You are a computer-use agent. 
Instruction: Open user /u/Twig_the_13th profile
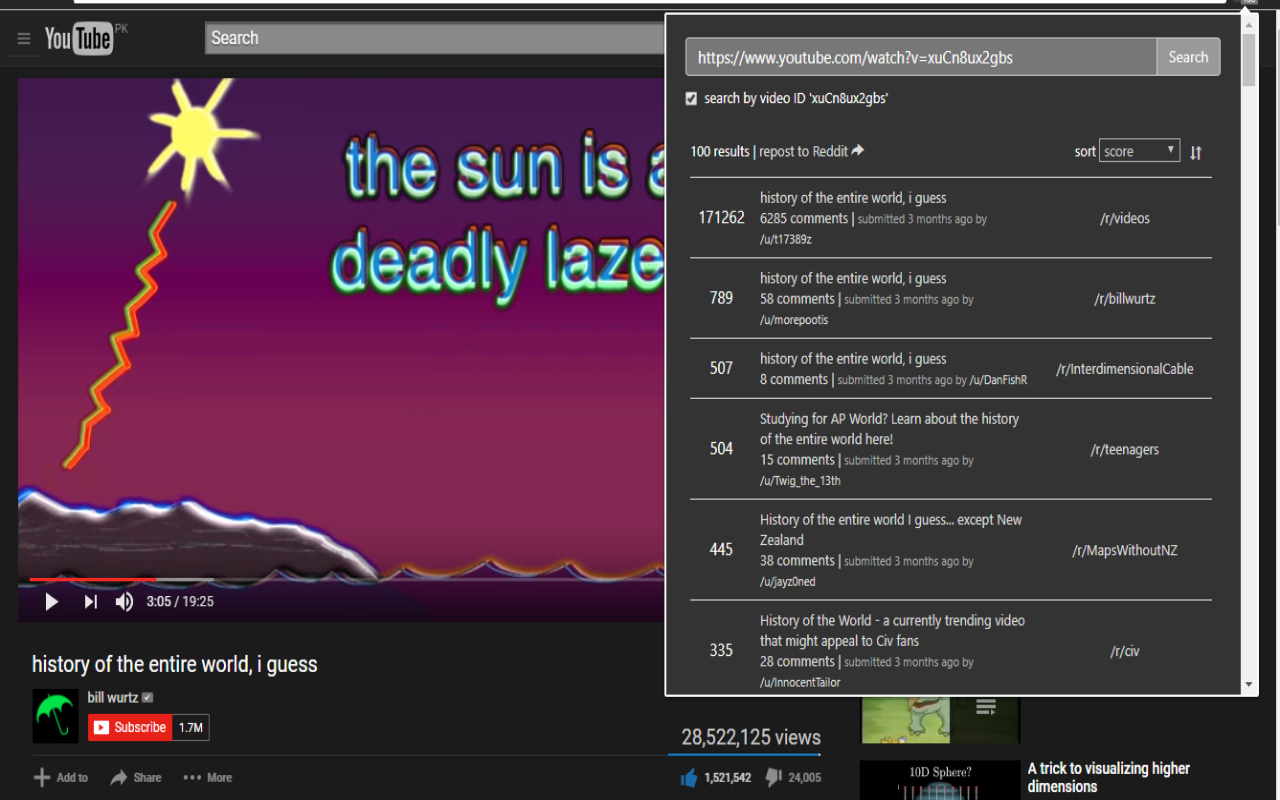(x=800, y=481)
